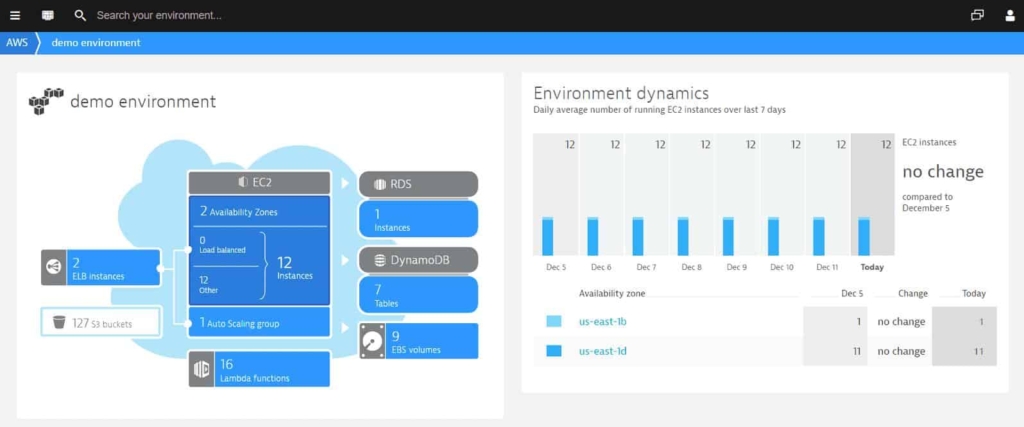Open the user profile icon
The image size is (1024, 427).
tap(1010, 16)
